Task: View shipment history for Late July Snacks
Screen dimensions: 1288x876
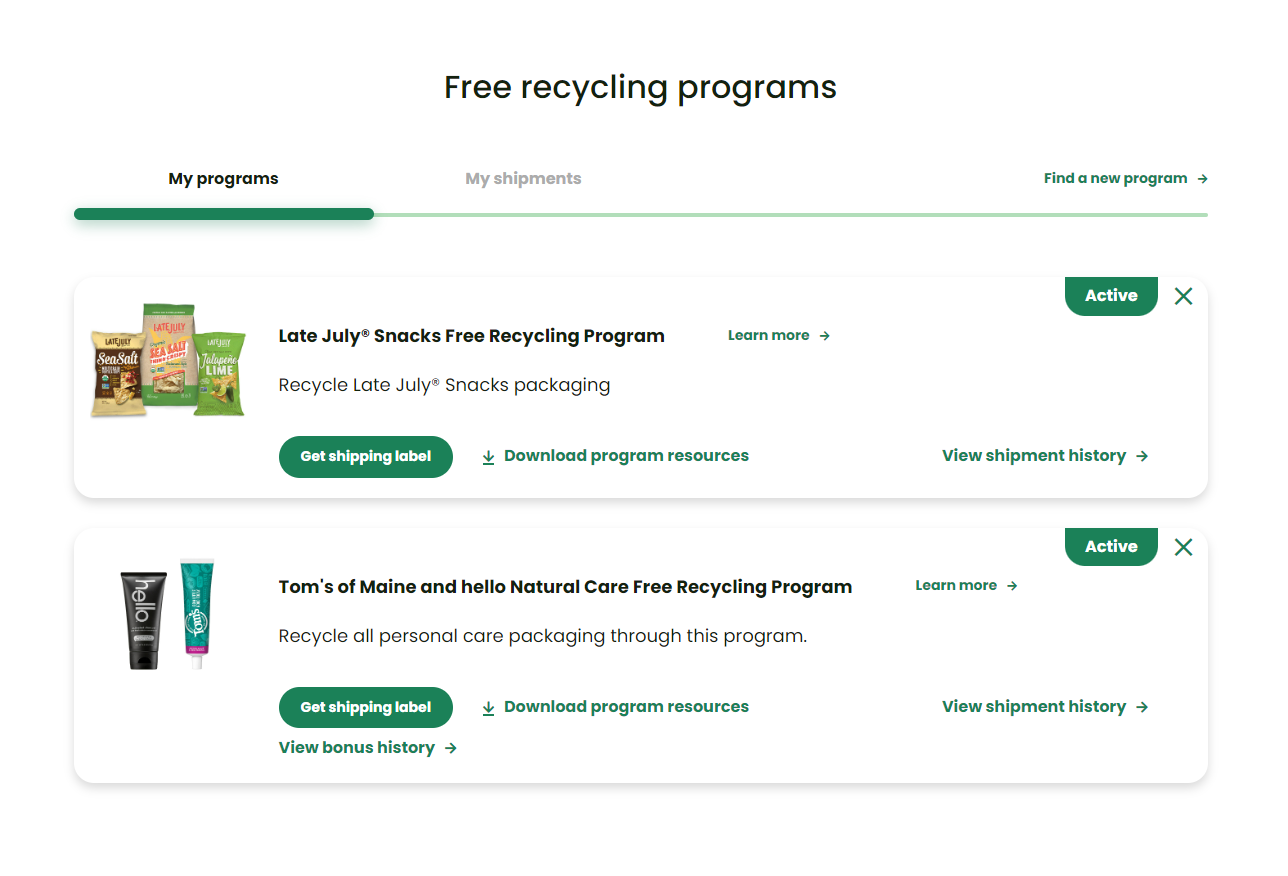Action: (x=1045, y=455)
